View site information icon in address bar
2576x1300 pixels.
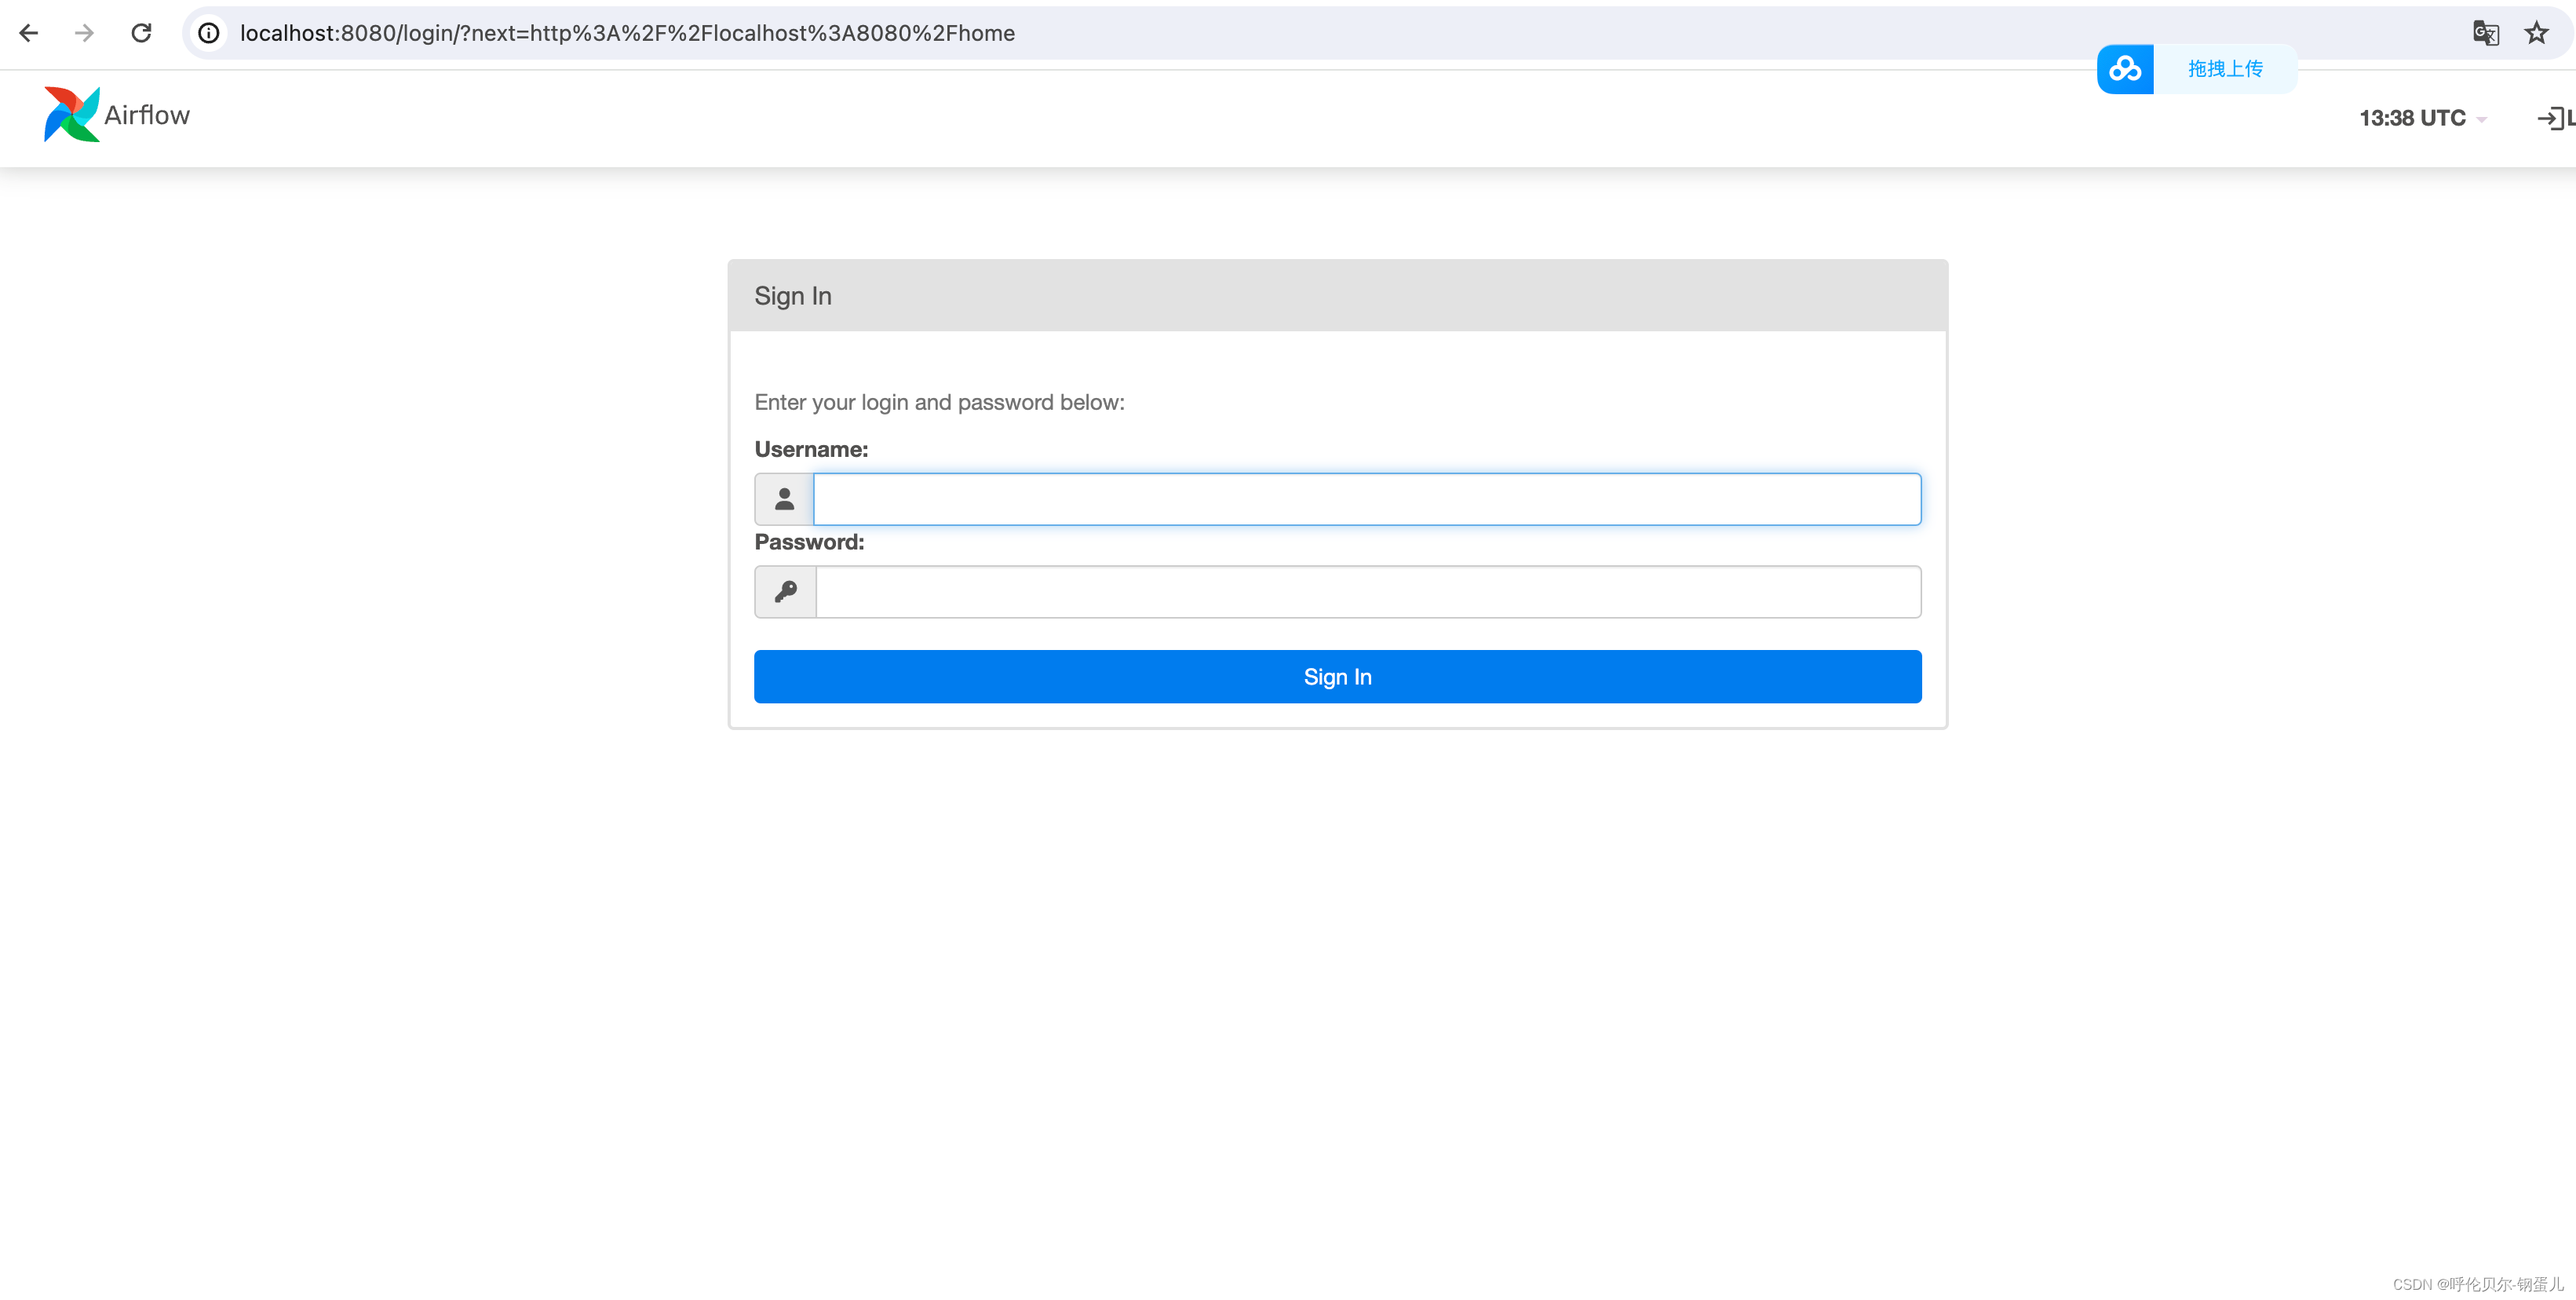coord(209,33)
